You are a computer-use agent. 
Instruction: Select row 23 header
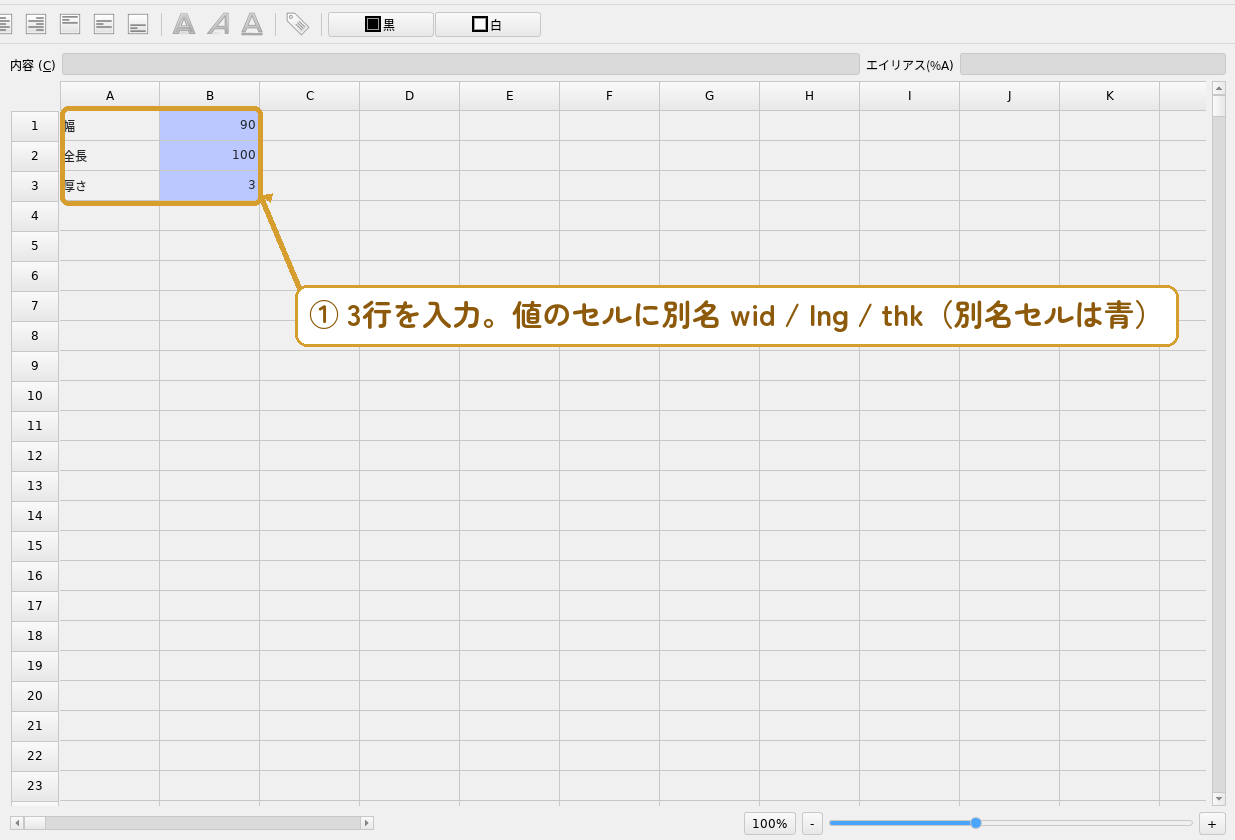click(35, 786)
